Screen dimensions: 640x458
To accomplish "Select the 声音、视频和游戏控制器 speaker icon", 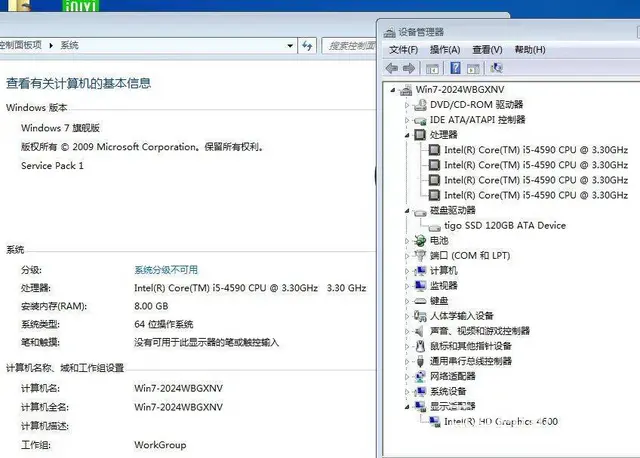I will coord(420,331).
